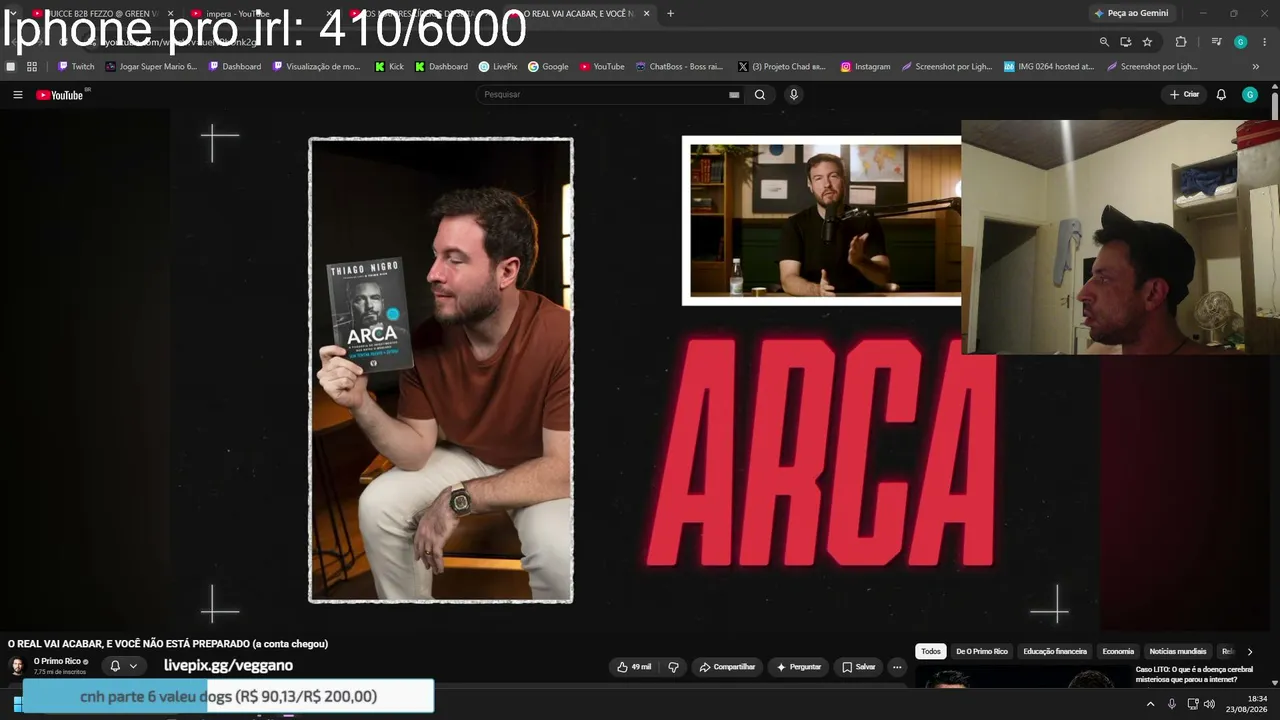Select the Notícias mundiais chip
The width and height of the screenshot is (1280, 720).
[1178, 652]
